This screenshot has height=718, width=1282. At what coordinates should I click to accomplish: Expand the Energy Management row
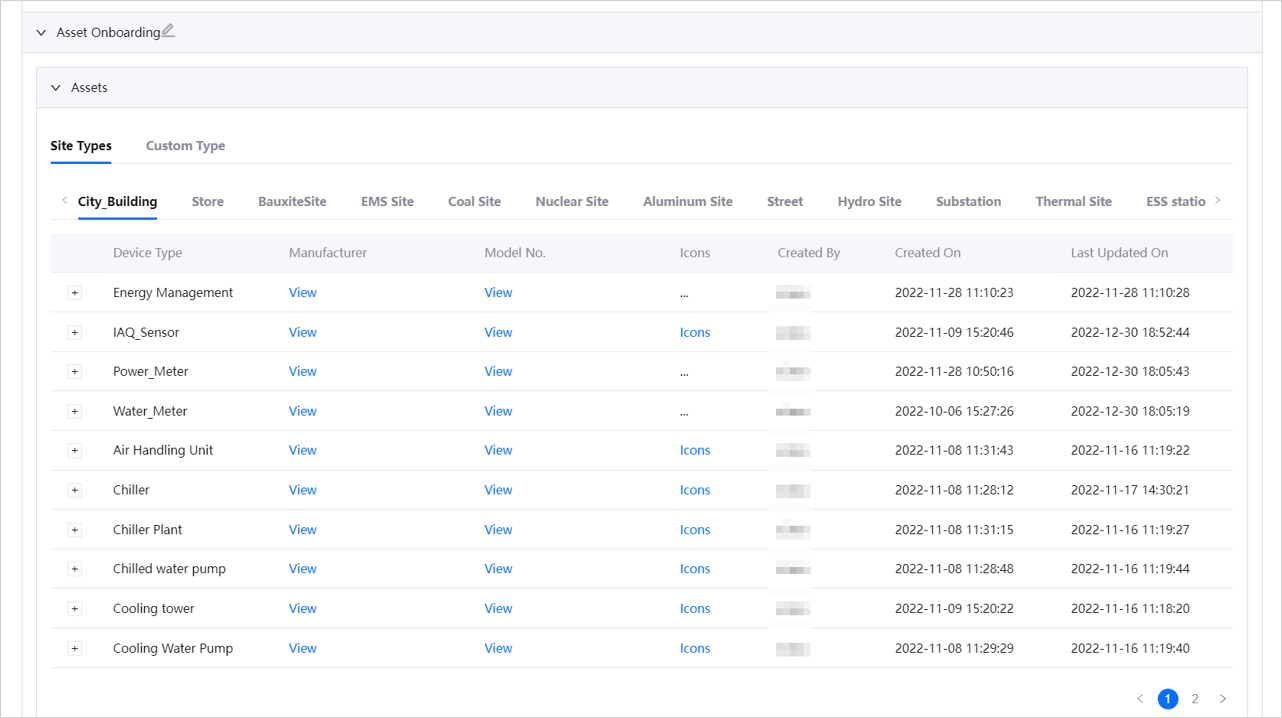(x=75, y=293)
